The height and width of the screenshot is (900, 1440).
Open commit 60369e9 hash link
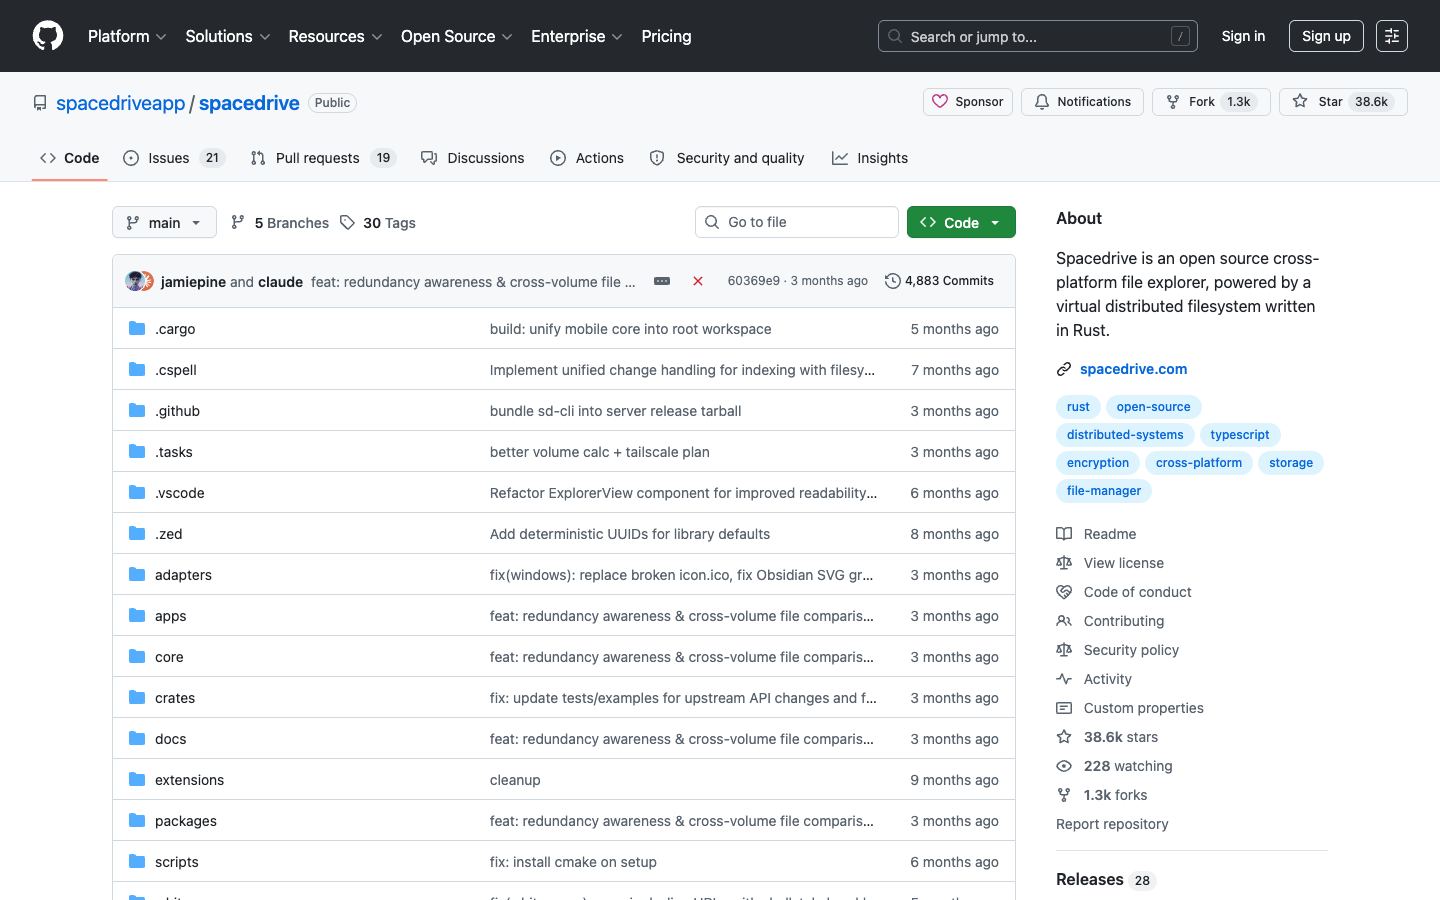[x=753, y=281]
